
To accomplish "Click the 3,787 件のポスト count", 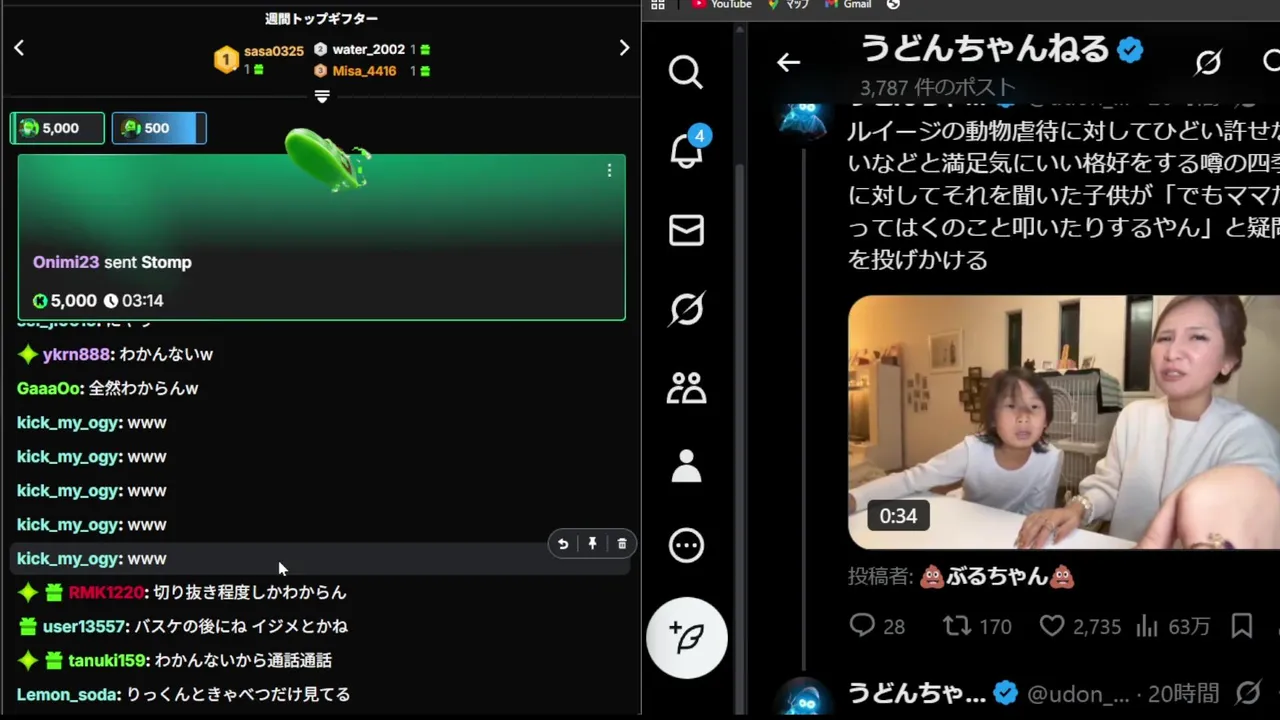I will point(937,88).
